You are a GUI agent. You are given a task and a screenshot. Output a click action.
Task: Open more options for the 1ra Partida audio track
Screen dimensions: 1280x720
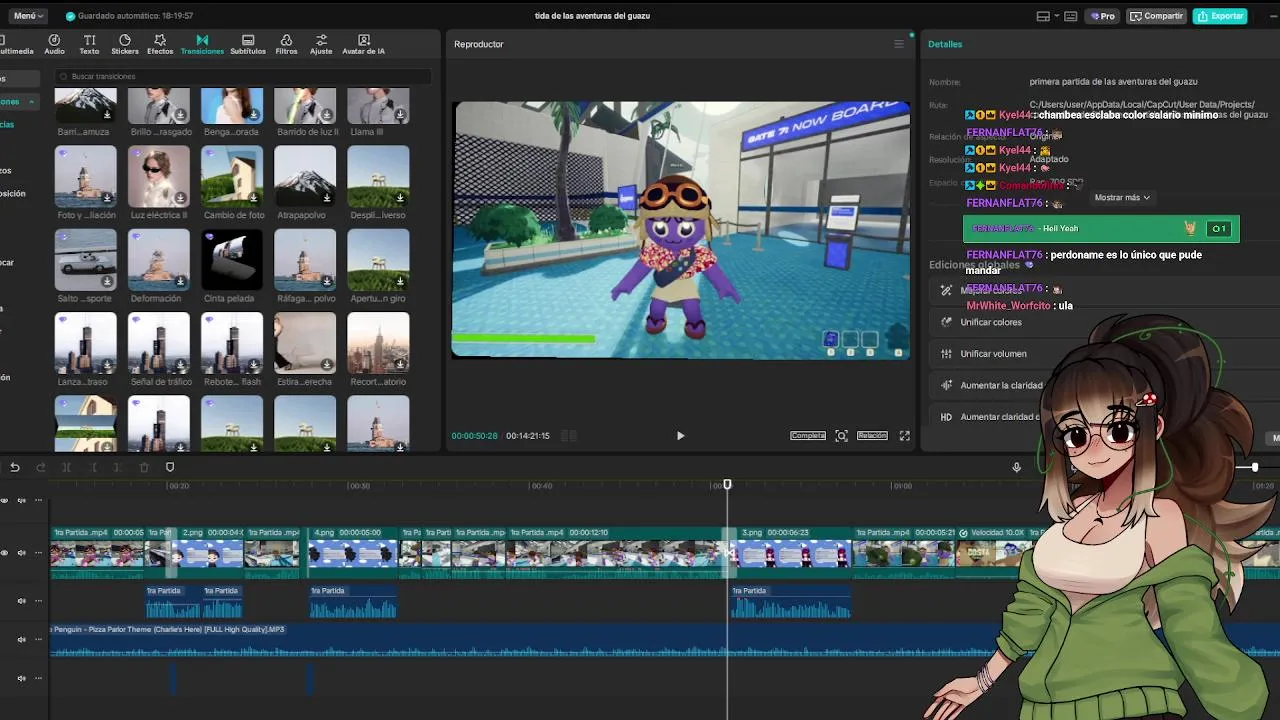pos(39,601)
